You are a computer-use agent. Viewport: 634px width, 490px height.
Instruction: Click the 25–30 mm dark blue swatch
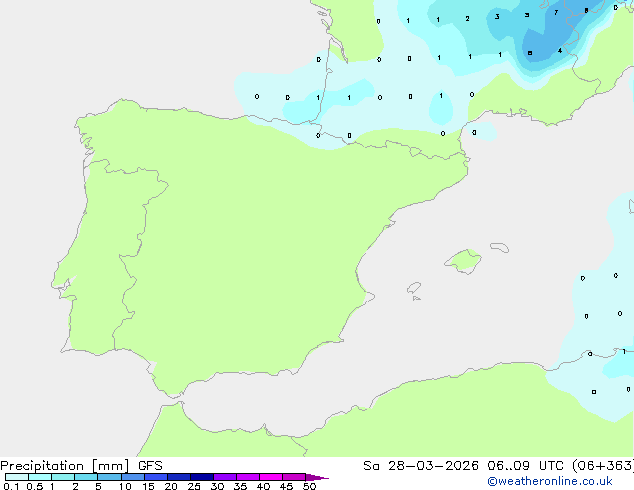point(202,477)
